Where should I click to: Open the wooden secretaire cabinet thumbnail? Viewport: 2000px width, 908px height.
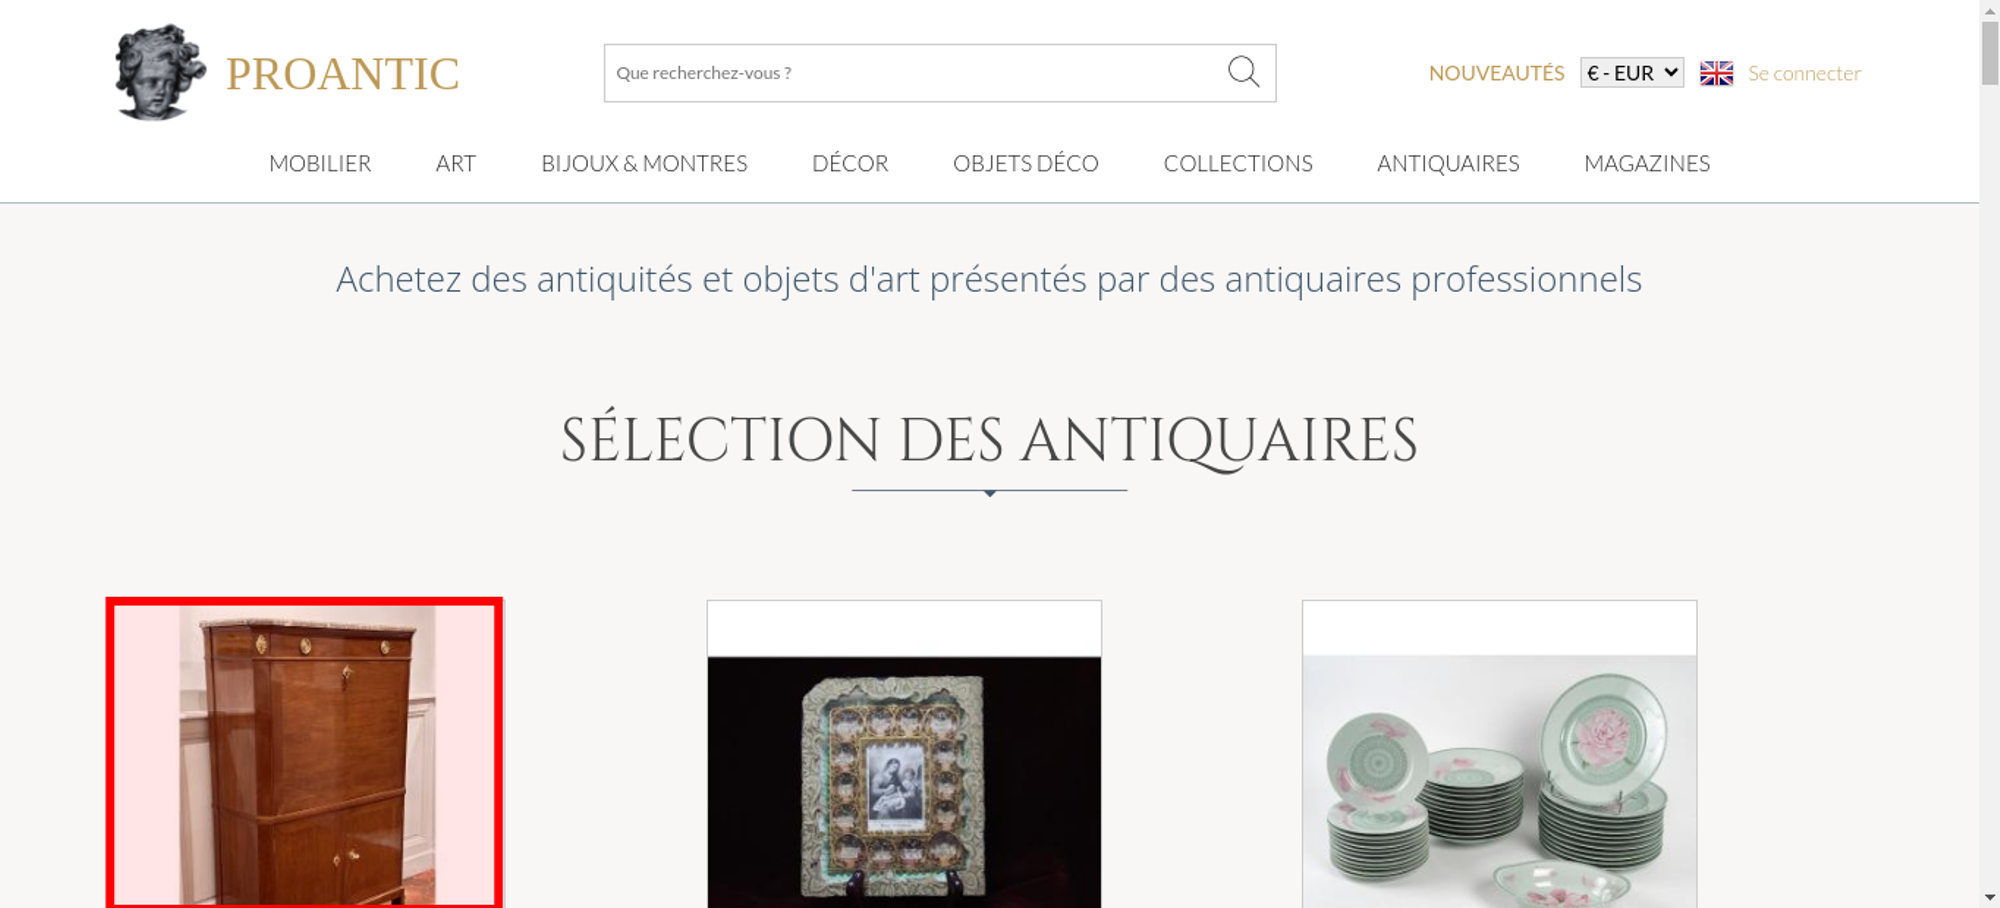tap(304, 754)
